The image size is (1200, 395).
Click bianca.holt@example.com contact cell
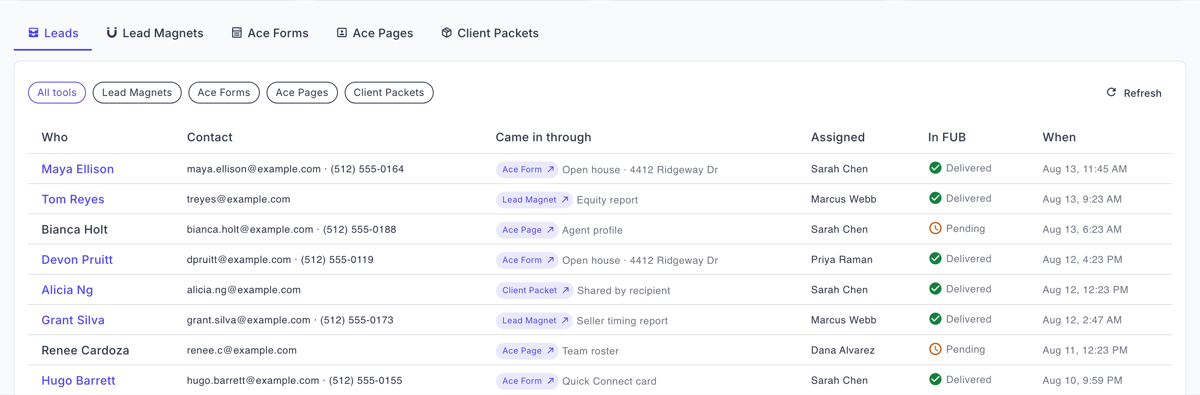tap(291, 229)
